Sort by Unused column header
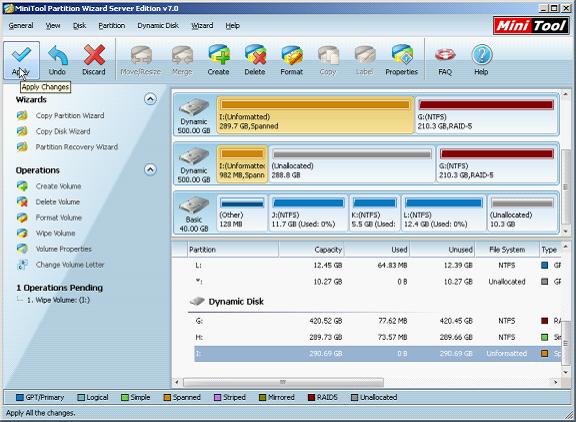Screen dimensions: 576x422 click(442, 250)
